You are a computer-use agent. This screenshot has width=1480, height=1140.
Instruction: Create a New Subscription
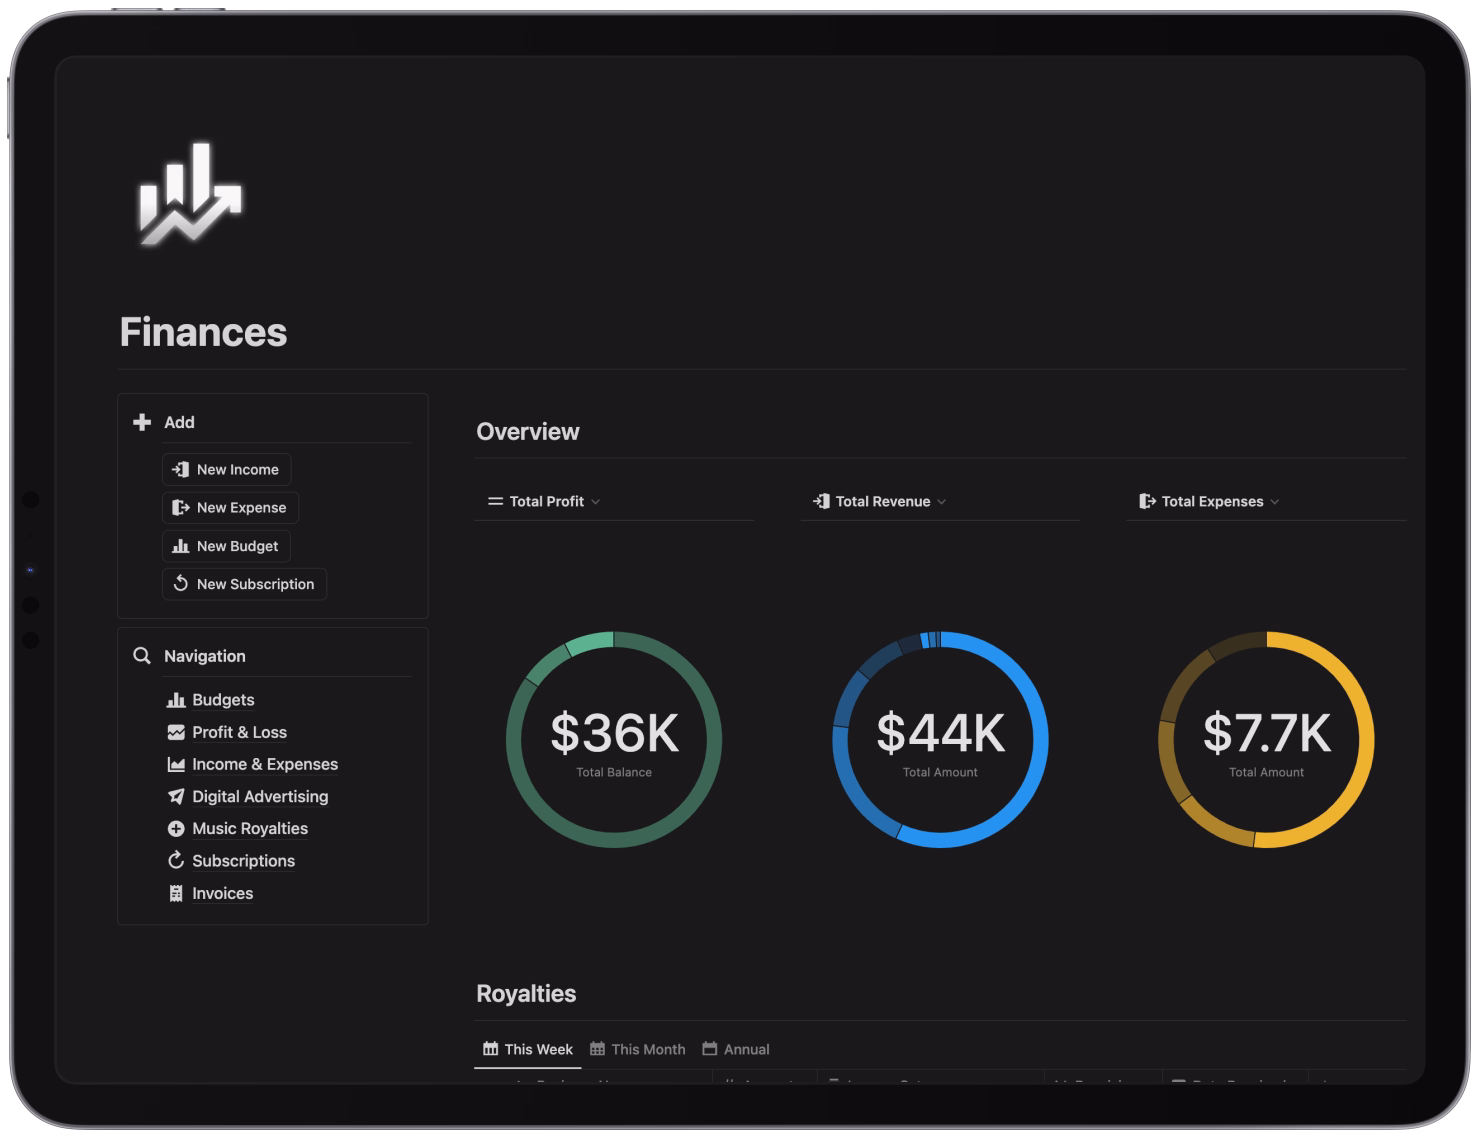click(244, 584)
